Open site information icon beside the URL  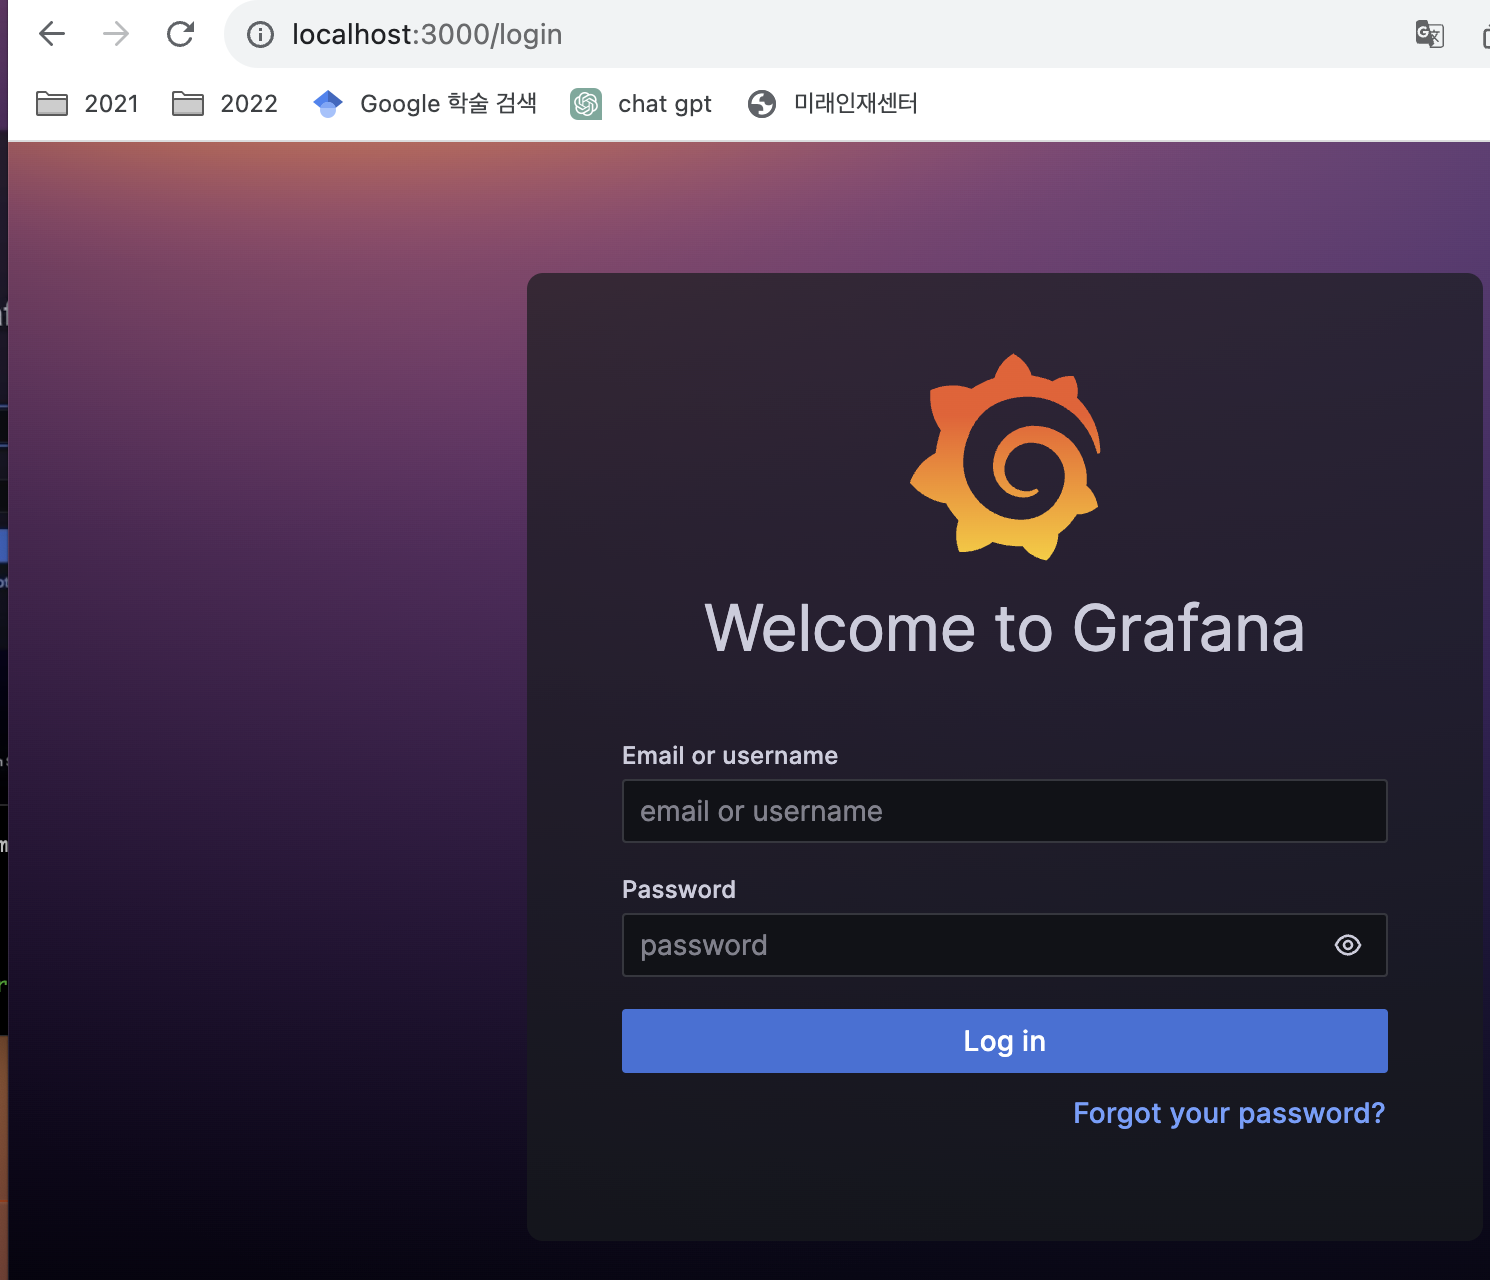[x=260, y=35]
